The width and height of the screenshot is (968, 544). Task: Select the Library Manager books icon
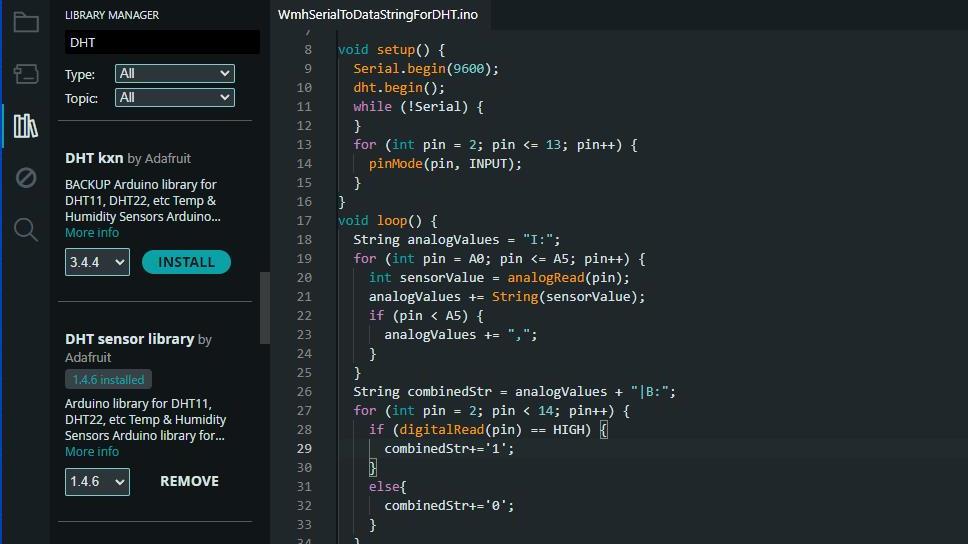tap(26, 126)
